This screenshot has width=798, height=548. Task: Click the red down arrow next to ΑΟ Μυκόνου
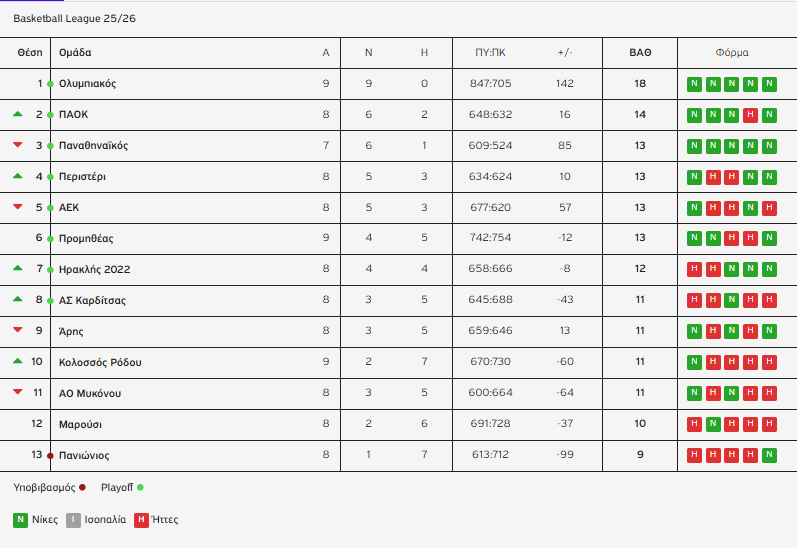pyautogui.click(x=17, y=393)
